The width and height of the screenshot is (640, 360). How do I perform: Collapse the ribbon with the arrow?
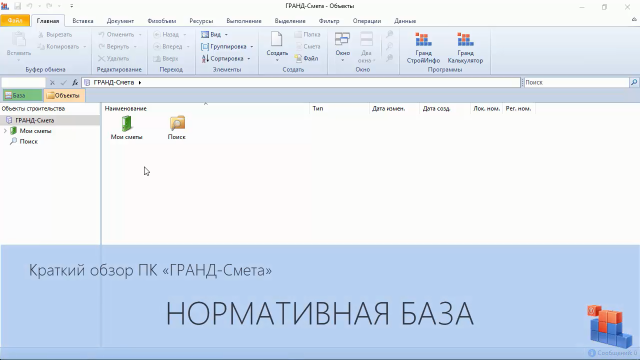(x=634, y=20)
